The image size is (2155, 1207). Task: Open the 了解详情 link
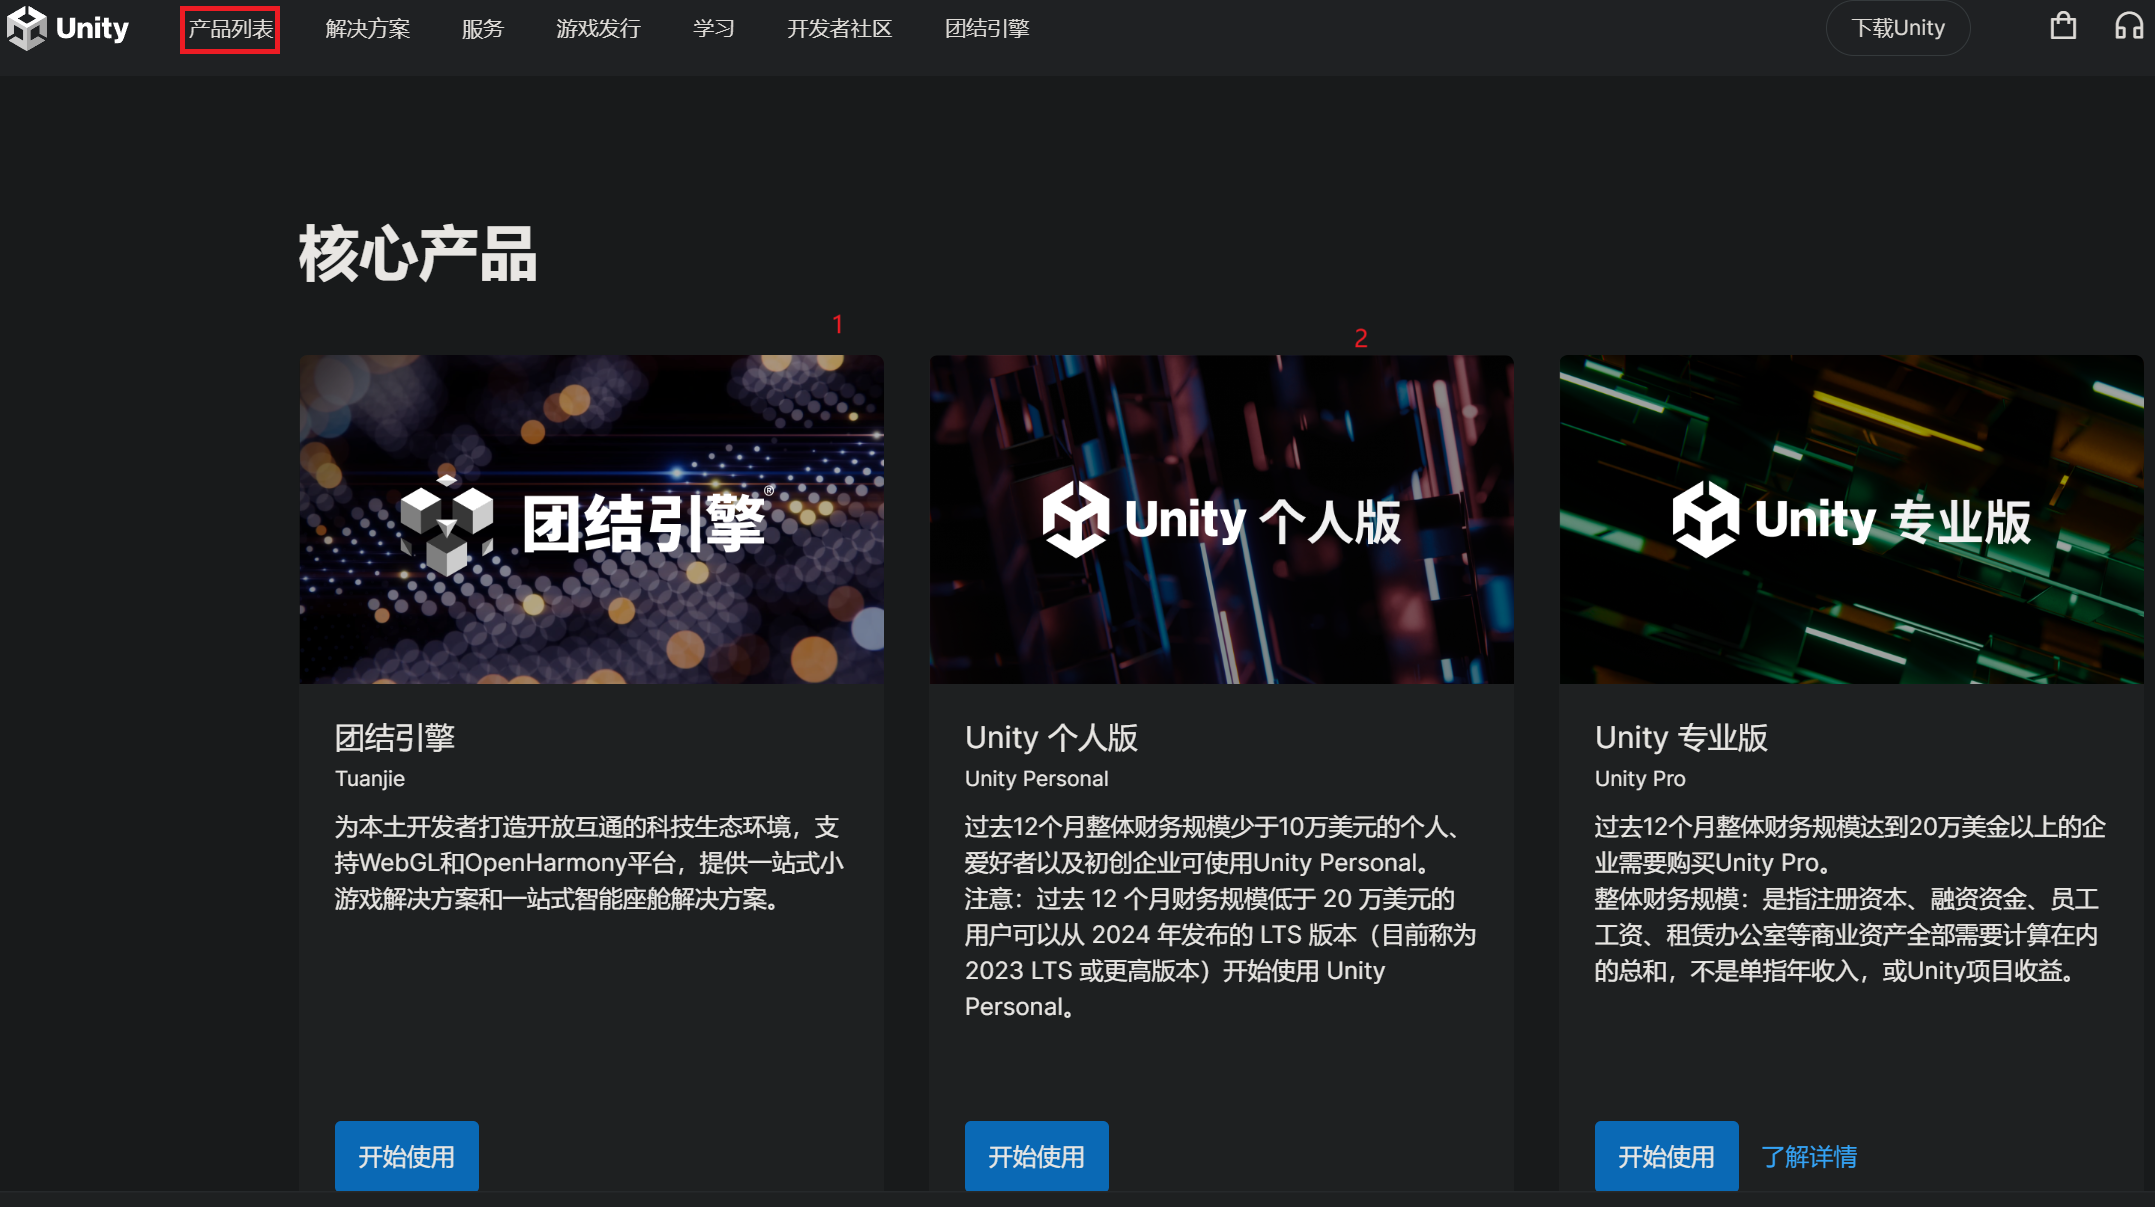[x=1809, y=1157]
